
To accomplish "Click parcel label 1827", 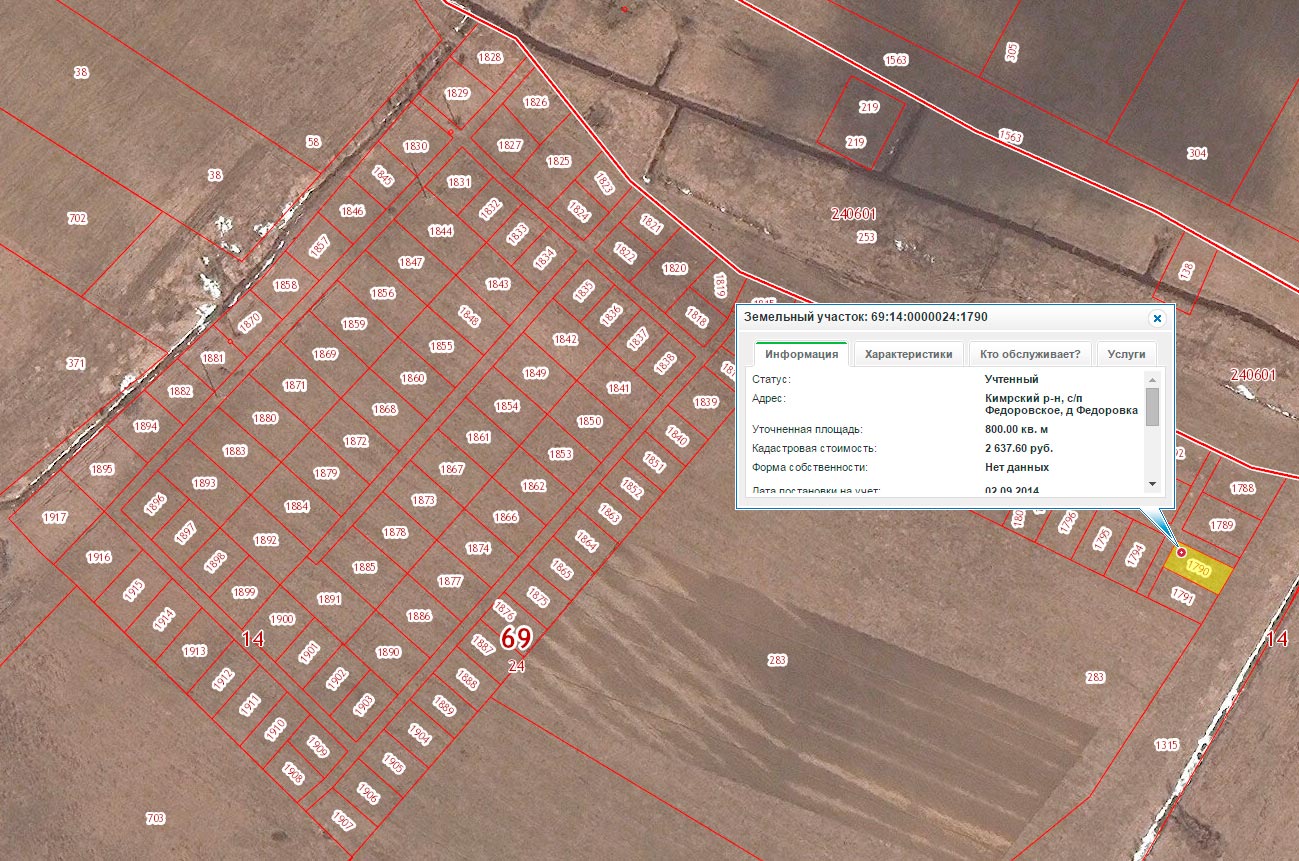I will point(509,145).
